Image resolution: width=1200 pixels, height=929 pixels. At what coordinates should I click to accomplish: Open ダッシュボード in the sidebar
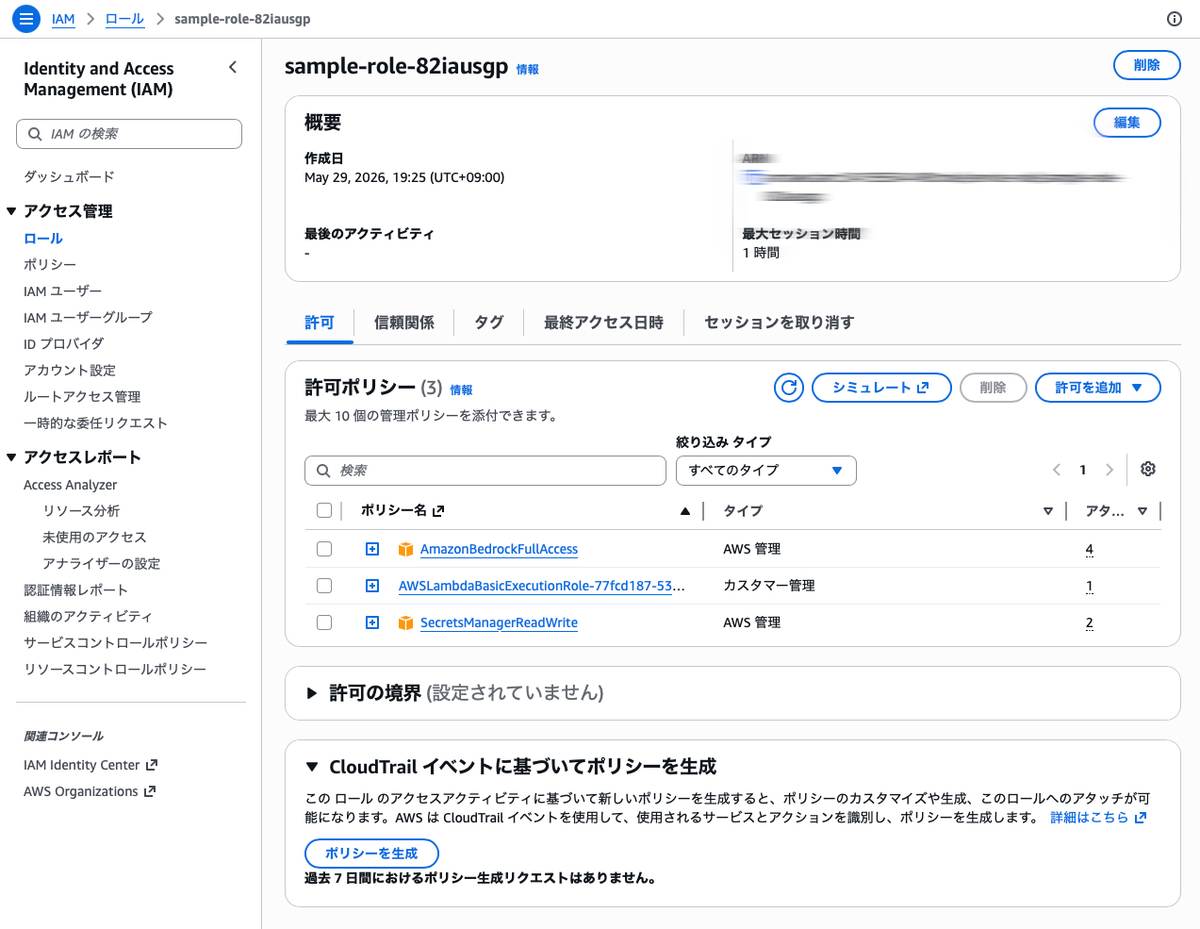pos(69,177)
